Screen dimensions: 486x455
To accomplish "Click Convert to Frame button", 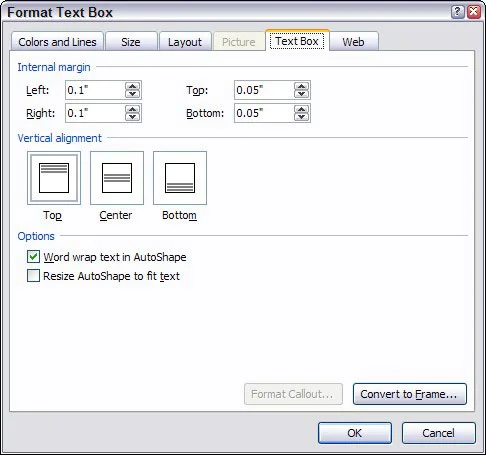I will coord(410,394).
